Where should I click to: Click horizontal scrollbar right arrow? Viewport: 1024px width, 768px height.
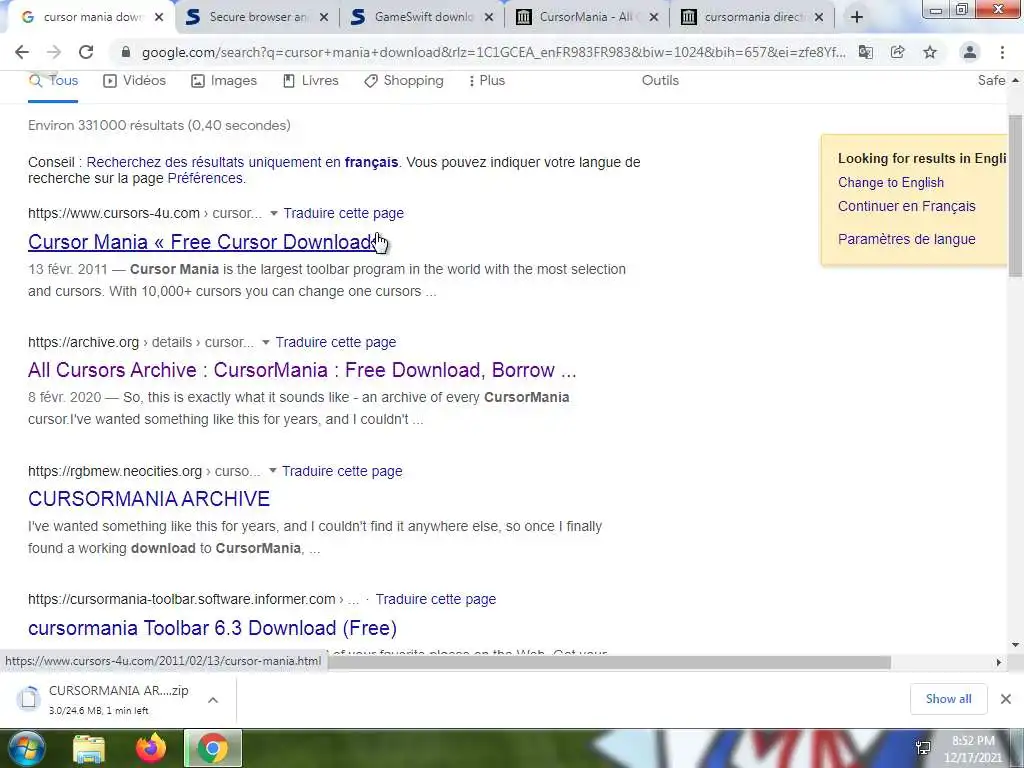[x=998, y=662]
